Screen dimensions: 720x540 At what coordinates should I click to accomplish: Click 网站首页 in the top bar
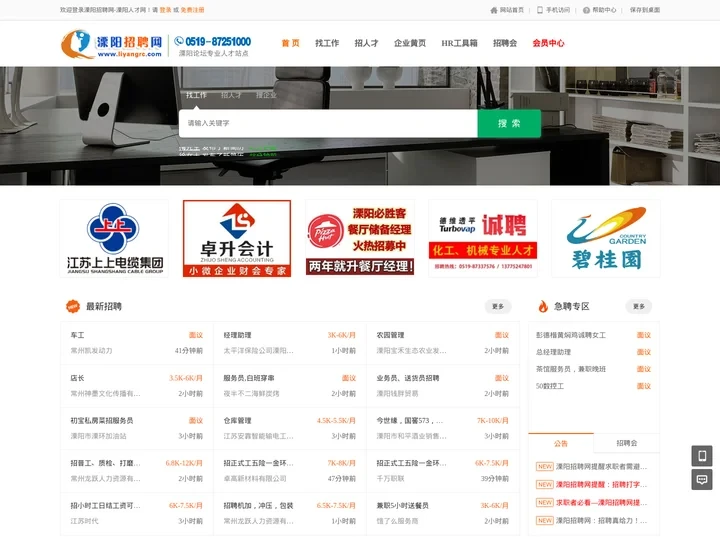click(512, 10)
